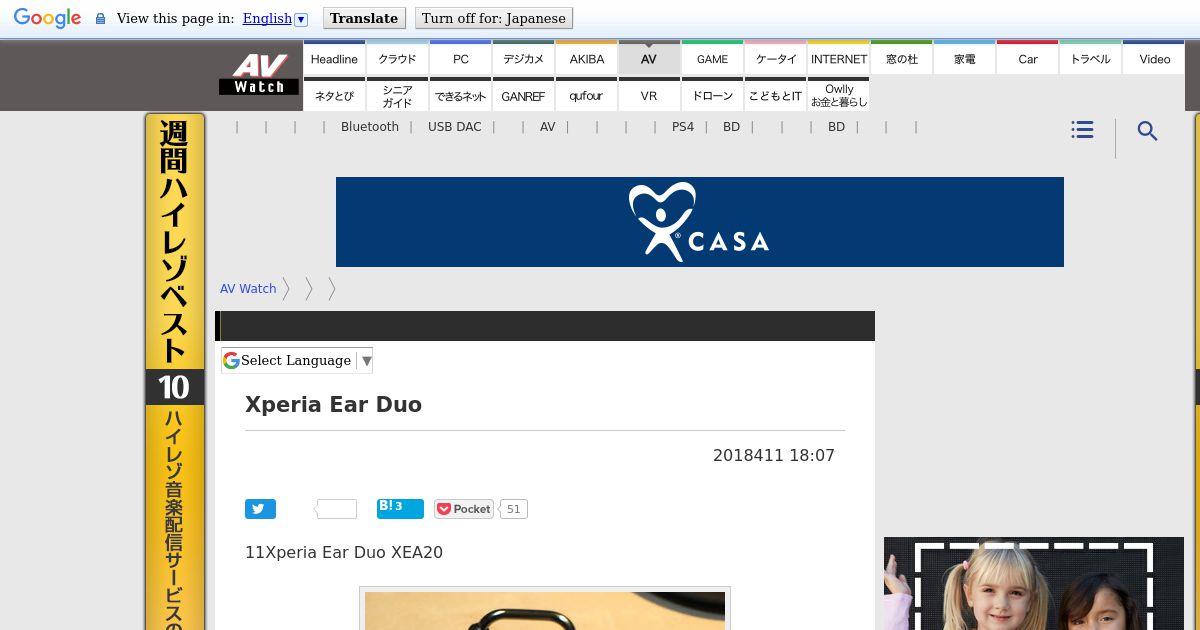Open the 家電 tab
1200x630 pixels.
tap(965, 58)
